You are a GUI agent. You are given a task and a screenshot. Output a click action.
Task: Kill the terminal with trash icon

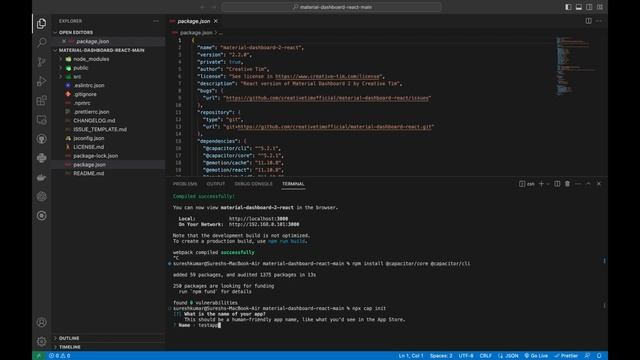(567, 184)
